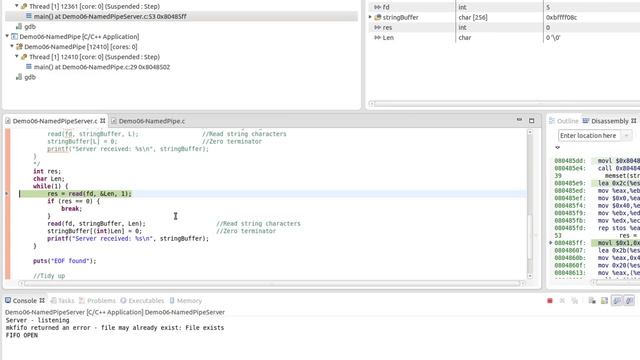640x360 pixels.
Task: Click the puts("EOF found"); line
Action: pos(64,261)
